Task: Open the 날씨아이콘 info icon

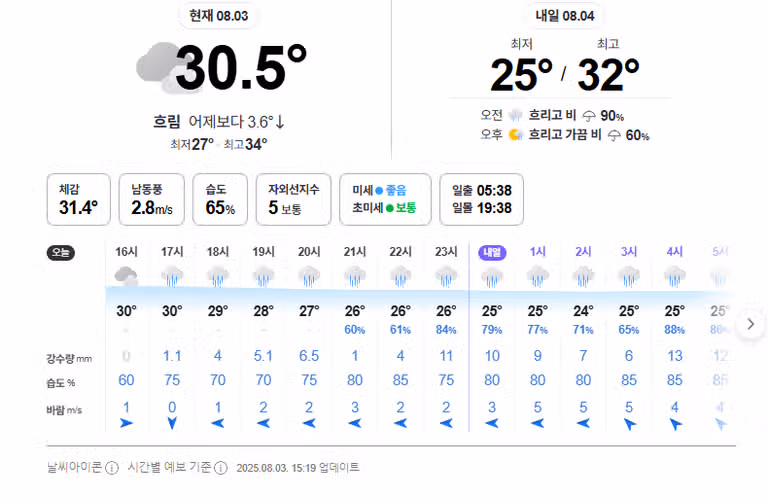Action: coord(112,468)
